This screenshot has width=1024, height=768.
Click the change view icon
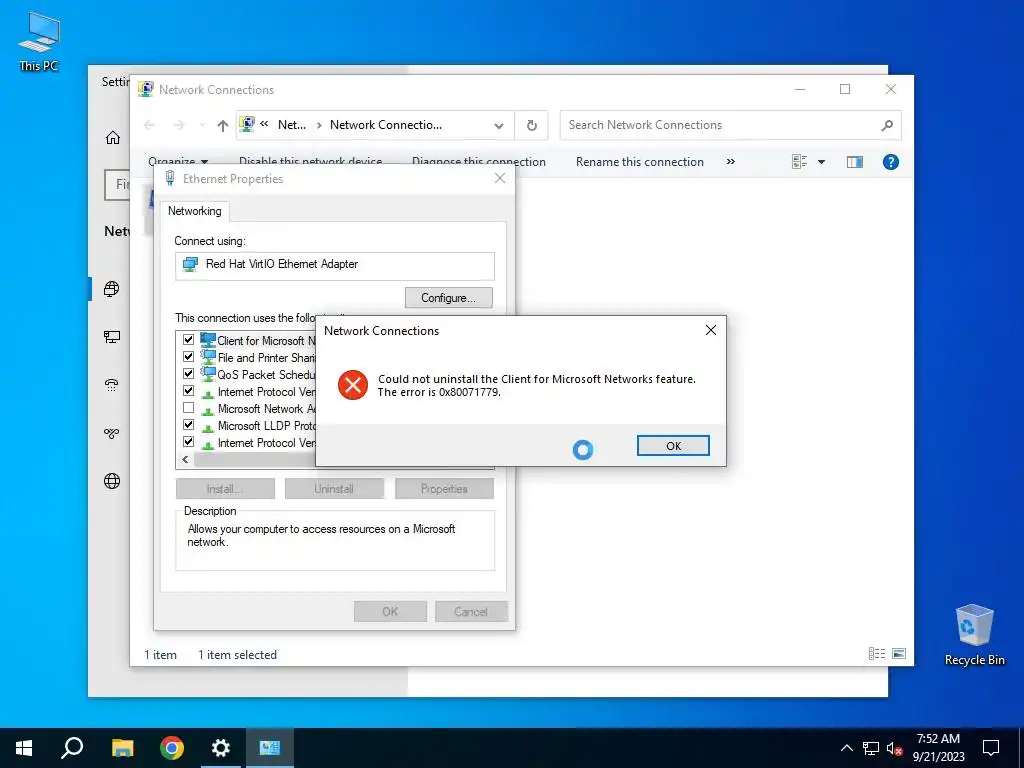[x=799, y=162]
